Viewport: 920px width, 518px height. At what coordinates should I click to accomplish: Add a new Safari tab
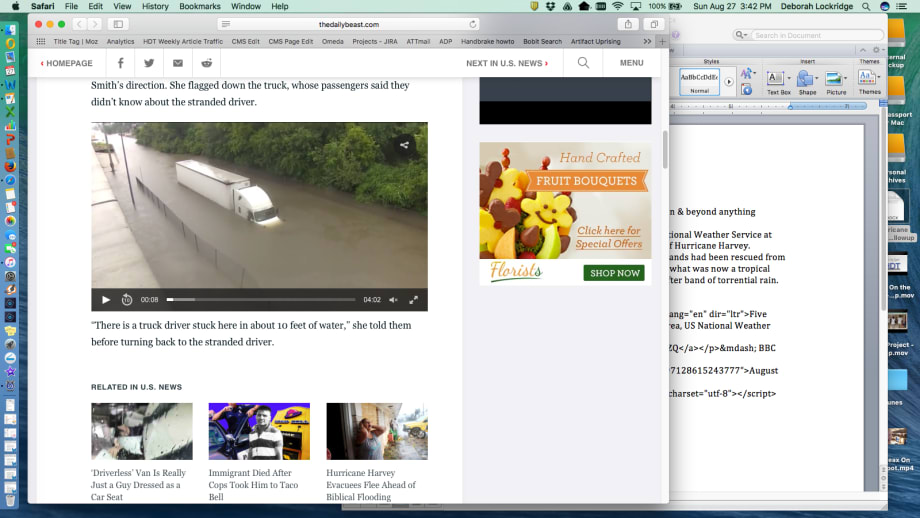coord(662,42)
